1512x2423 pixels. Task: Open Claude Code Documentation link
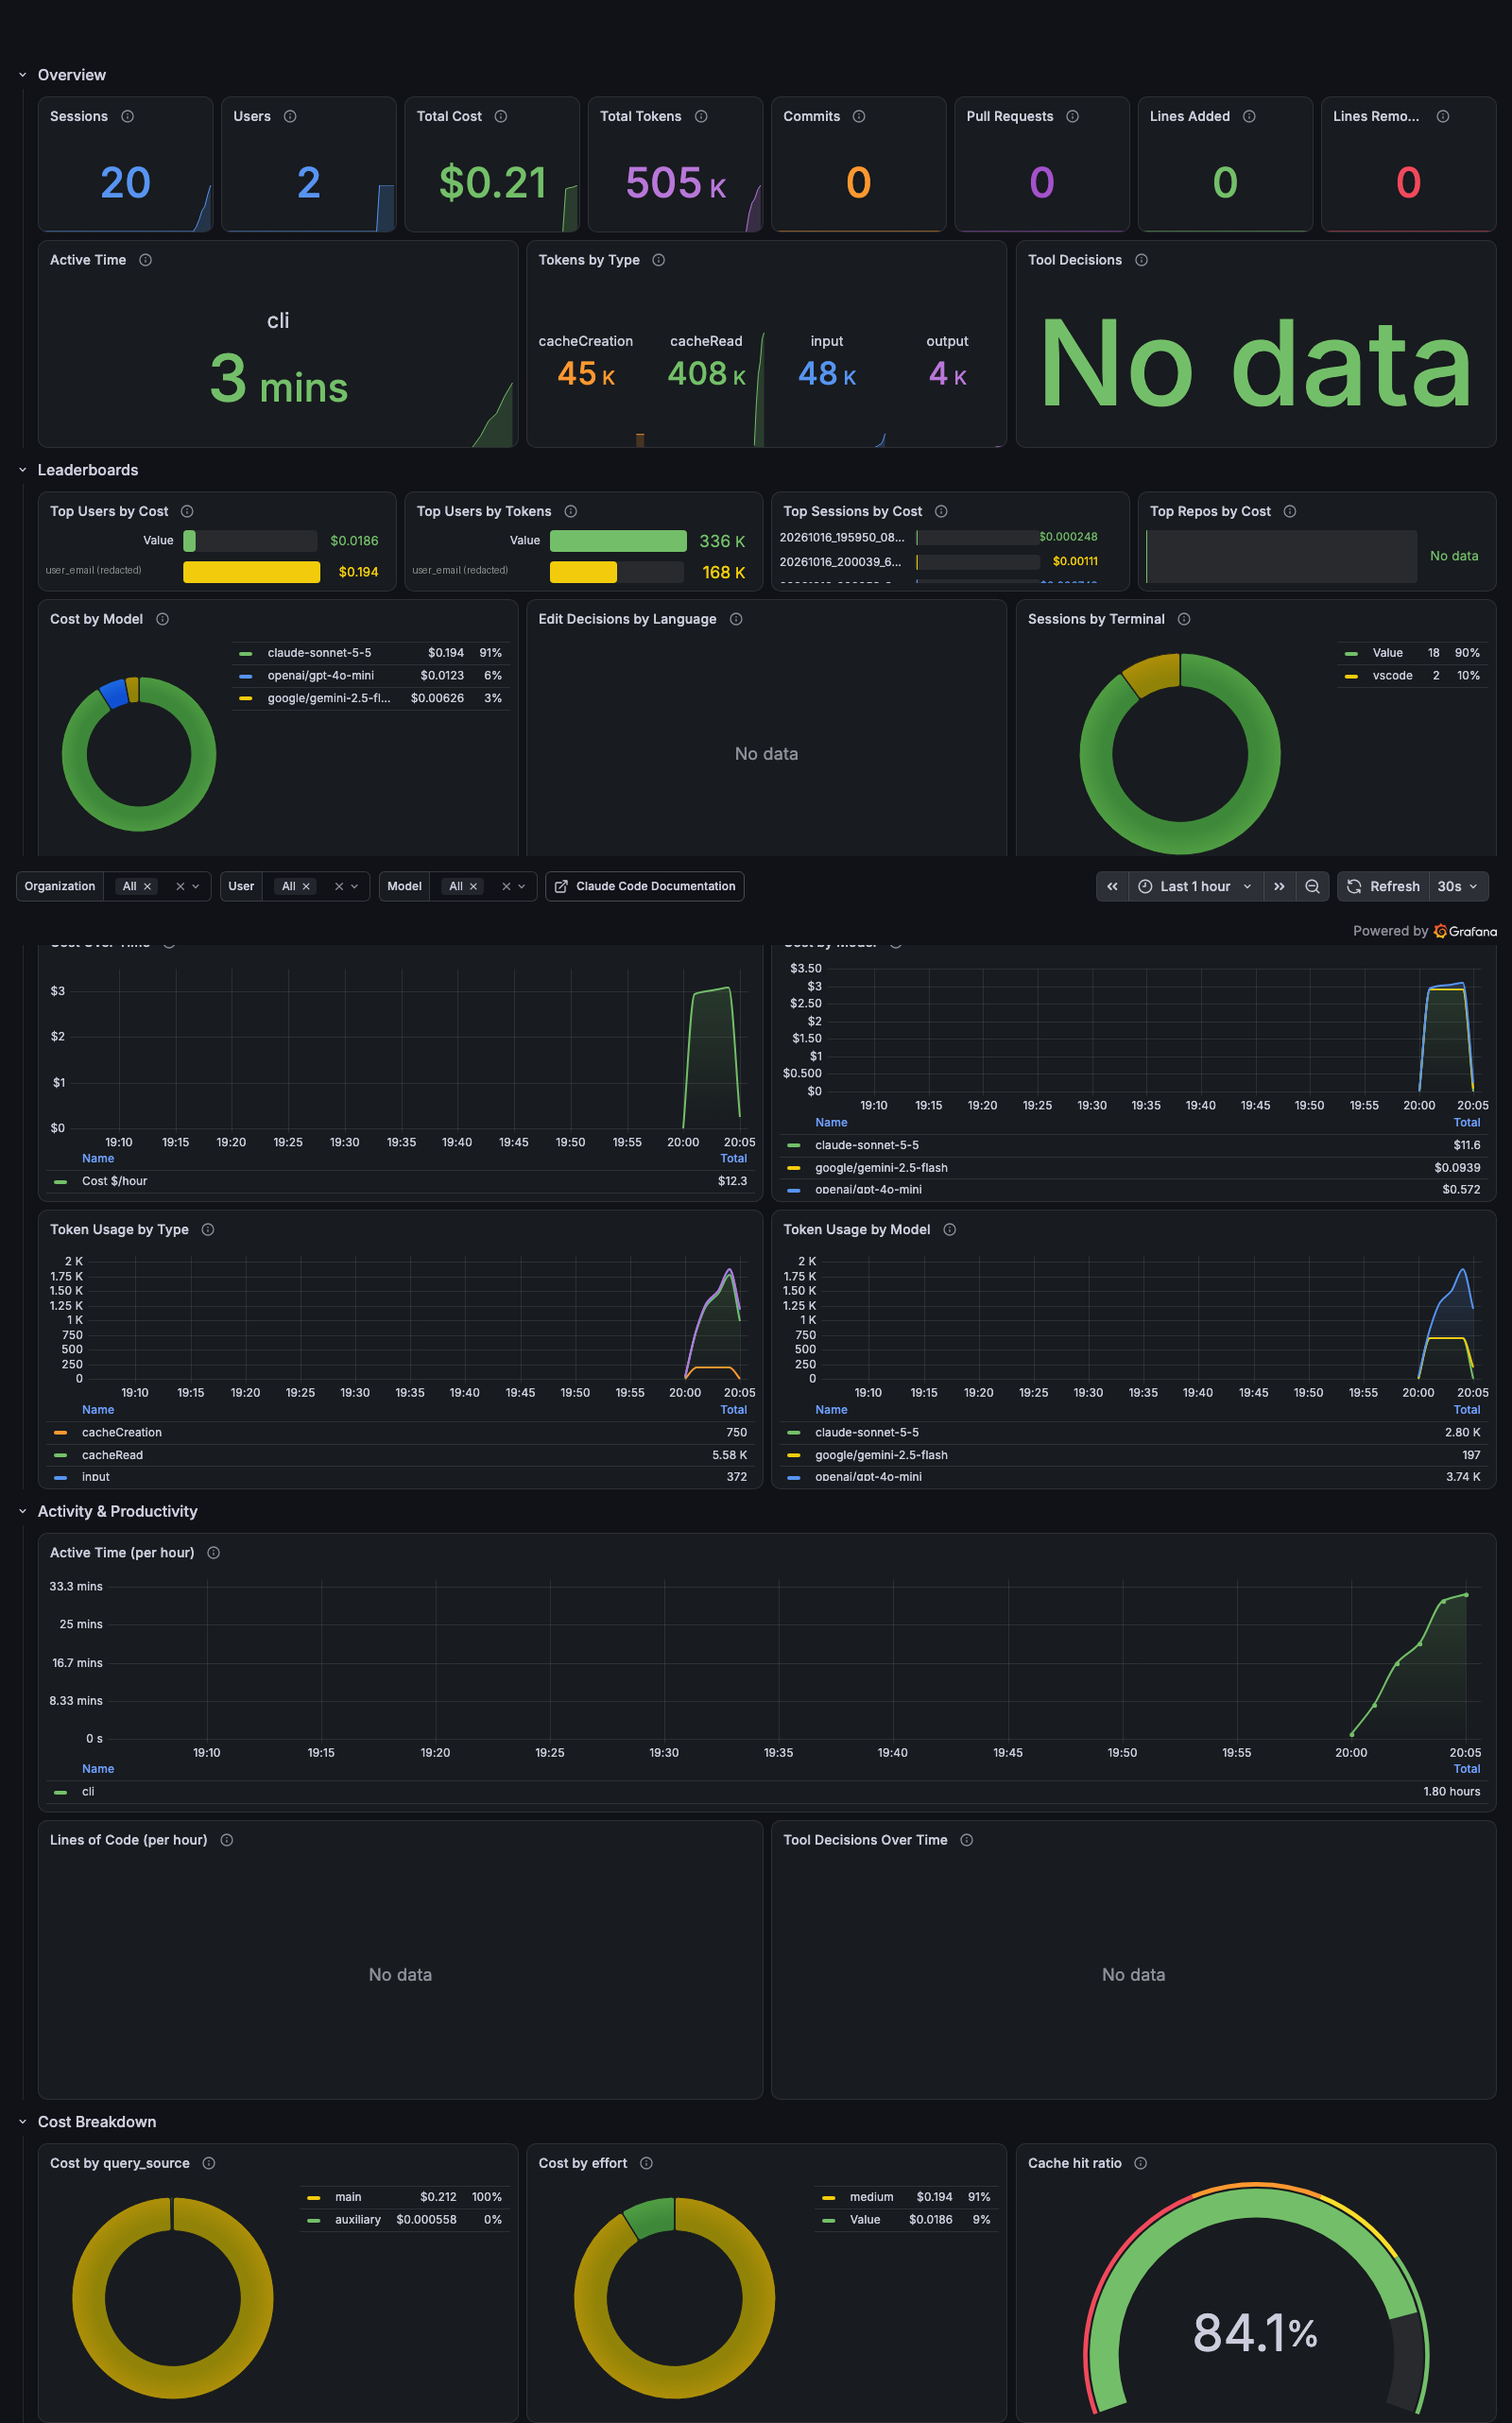click(645, 886)
